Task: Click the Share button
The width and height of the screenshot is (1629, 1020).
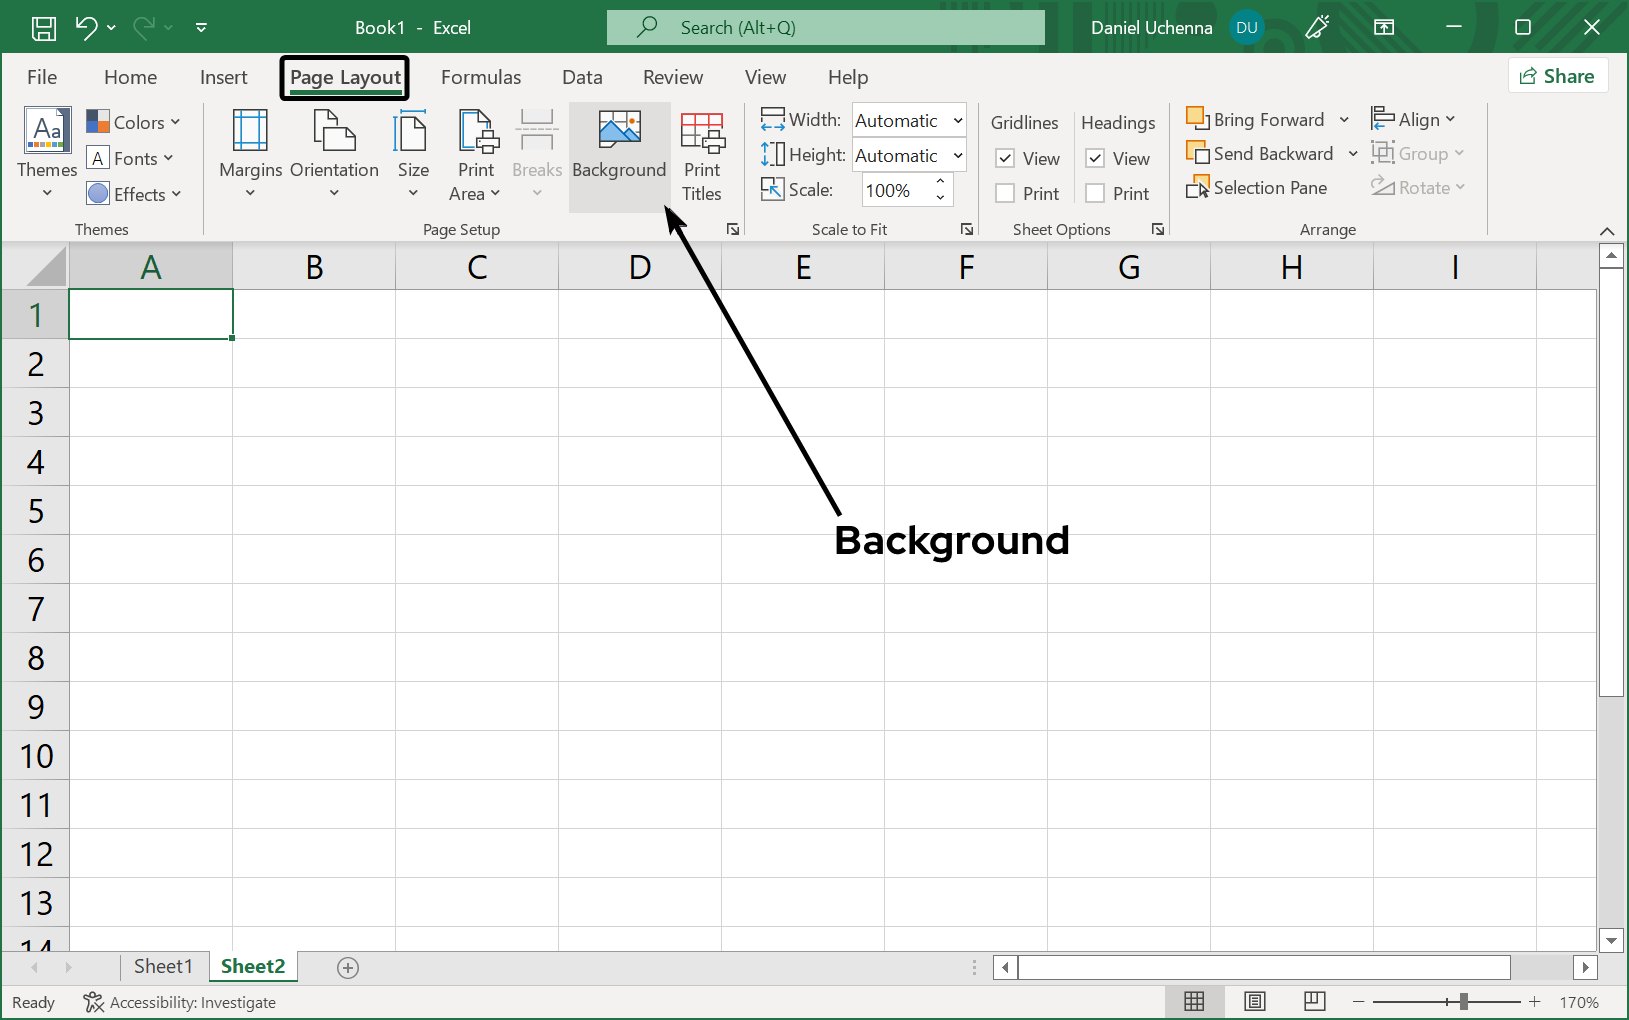Action: click(1557, 76)
